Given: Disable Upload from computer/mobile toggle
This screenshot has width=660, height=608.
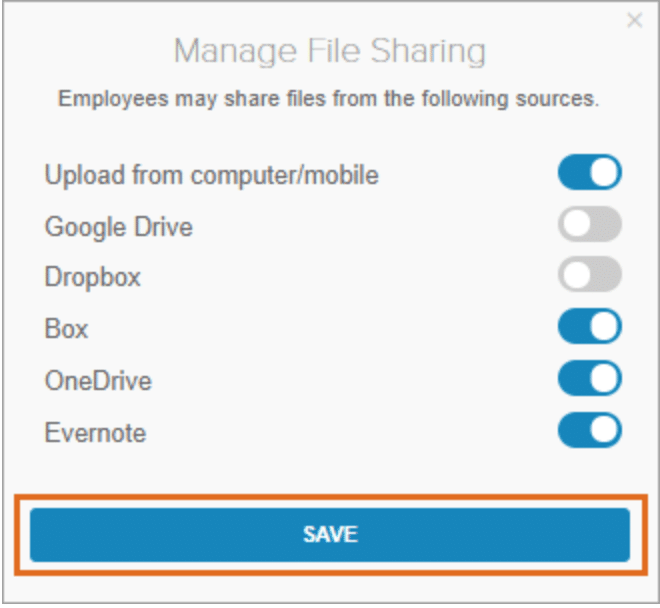Looking at the screenshot, I should click(589, 173).
